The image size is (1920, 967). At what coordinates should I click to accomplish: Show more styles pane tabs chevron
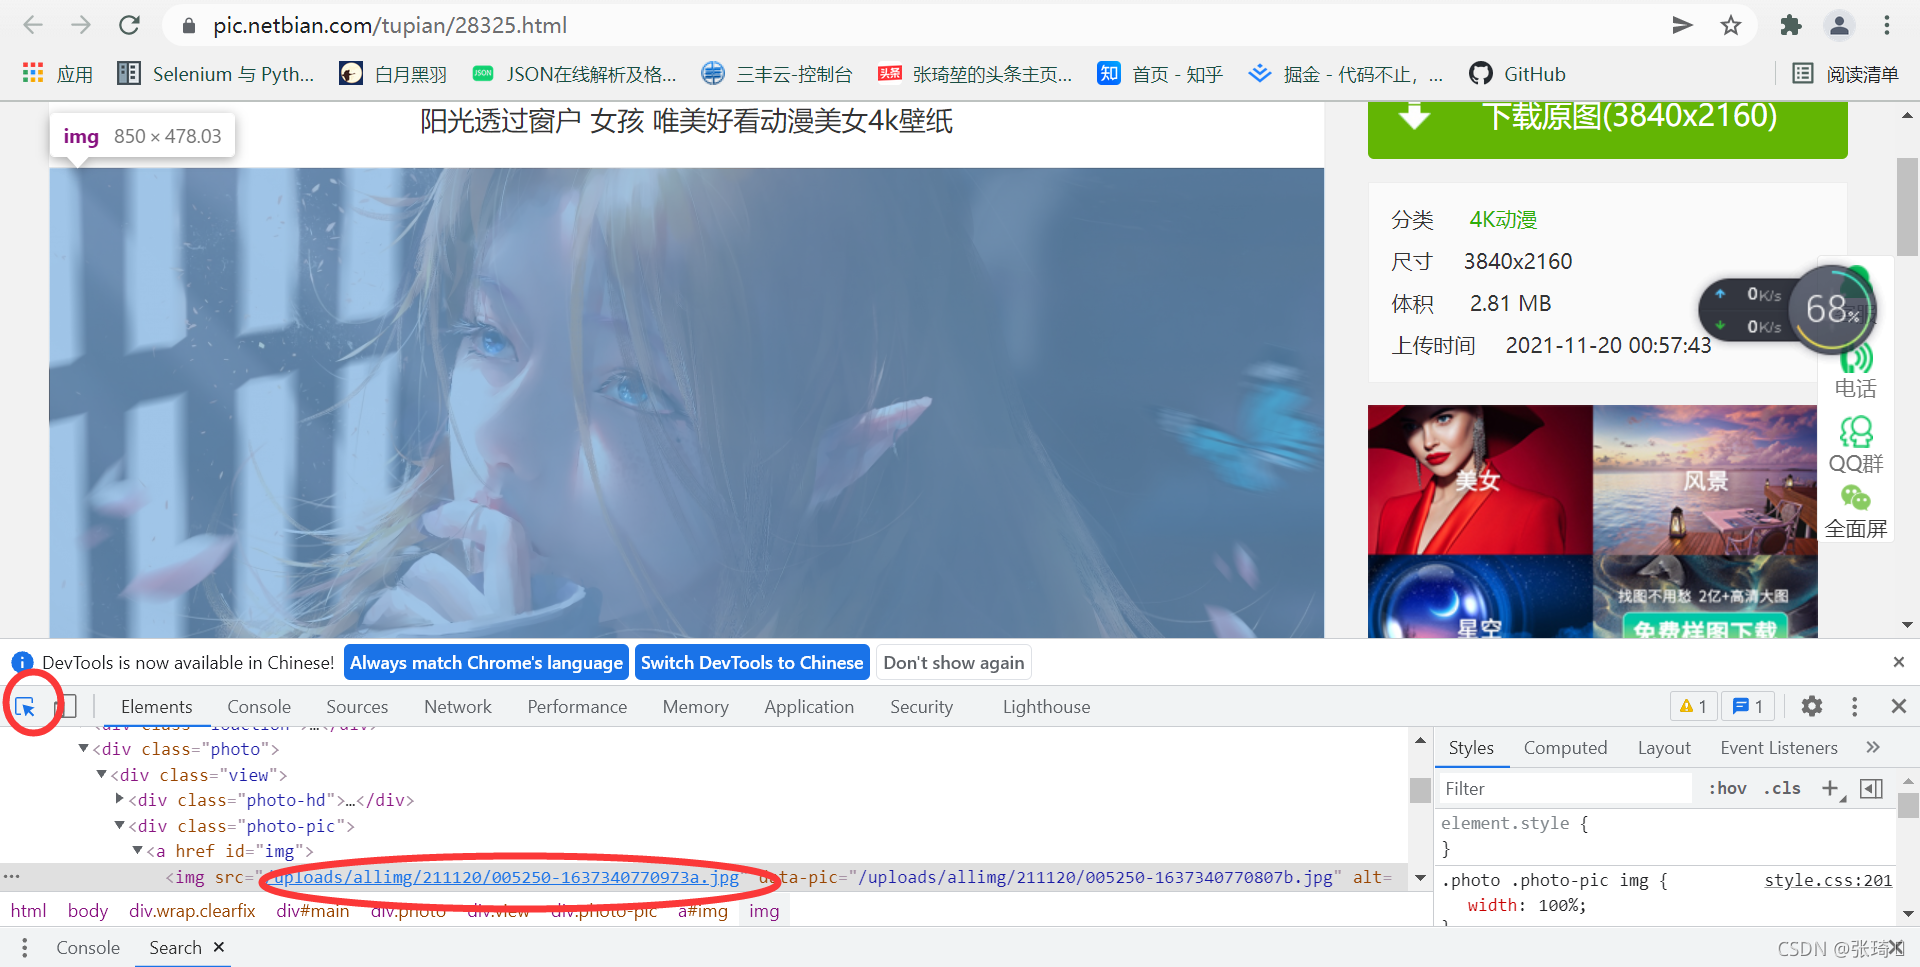(1873, 748)
